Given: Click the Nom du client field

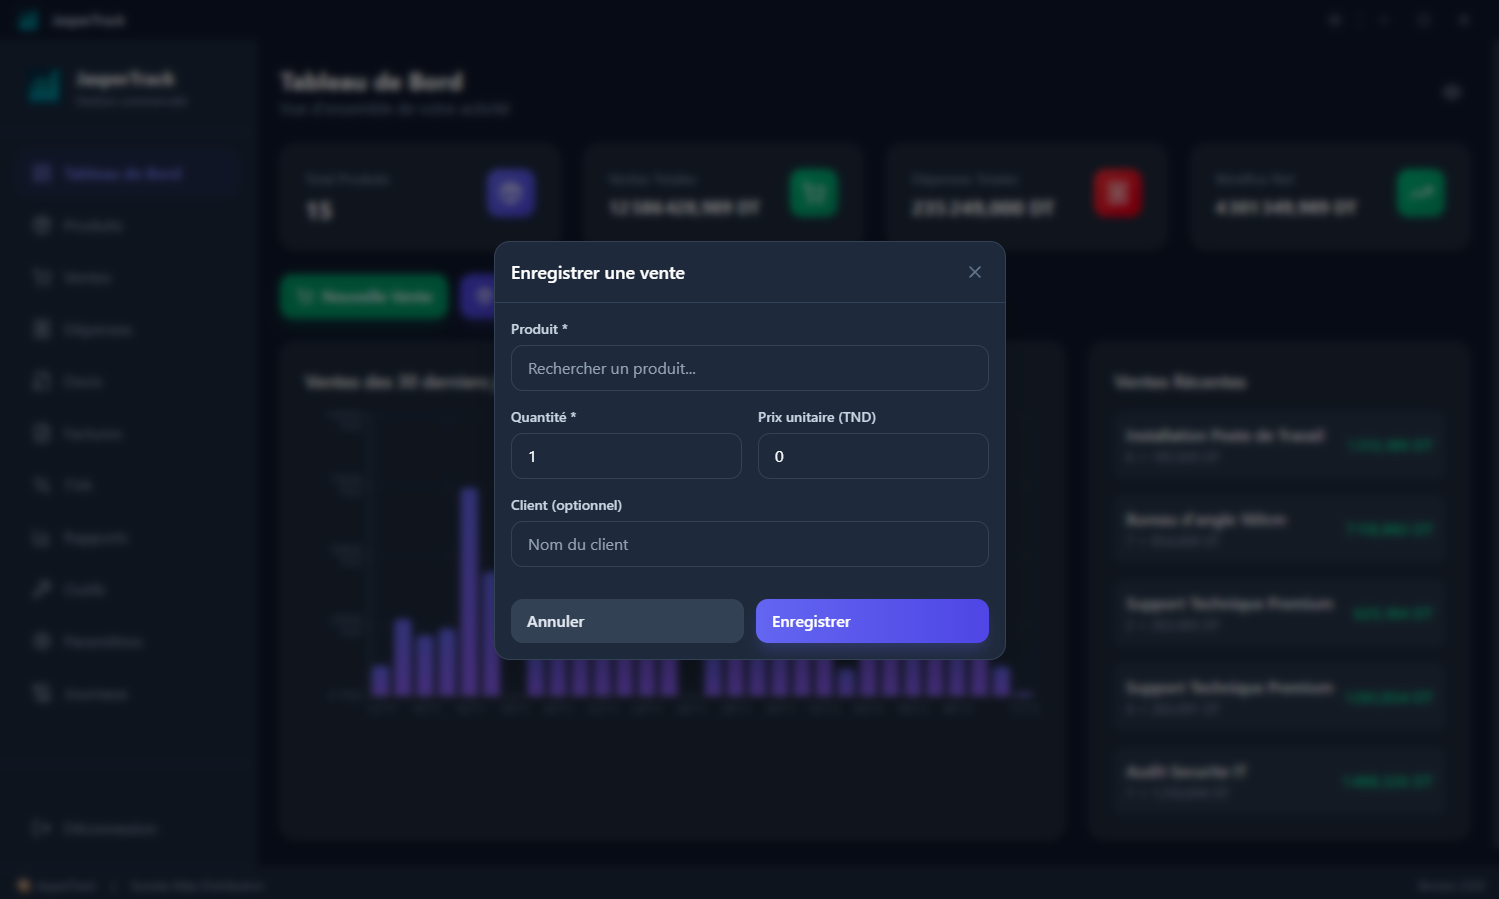Looking at the screenshot, I should point(750,544).
